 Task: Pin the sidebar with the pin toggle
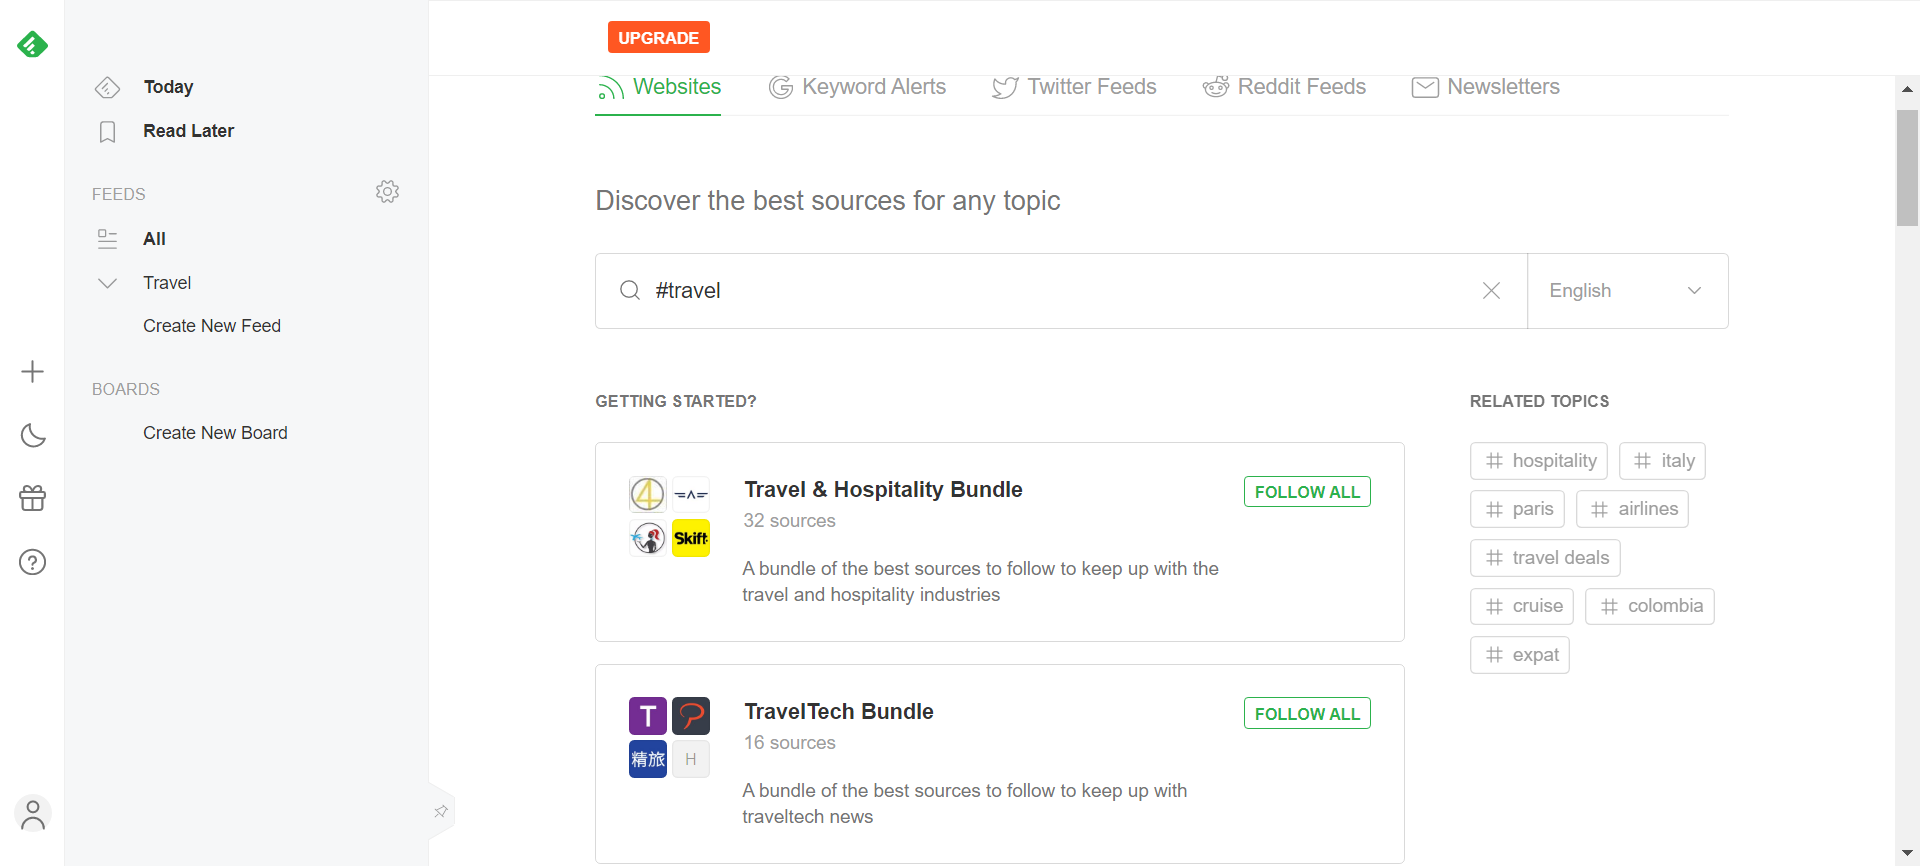pos(441,810)
